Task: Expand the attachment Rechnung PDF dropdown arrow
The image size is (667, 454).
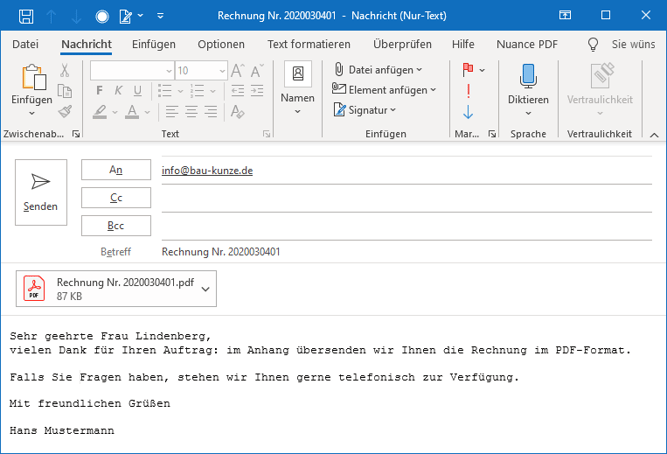Action: [206, 289]
